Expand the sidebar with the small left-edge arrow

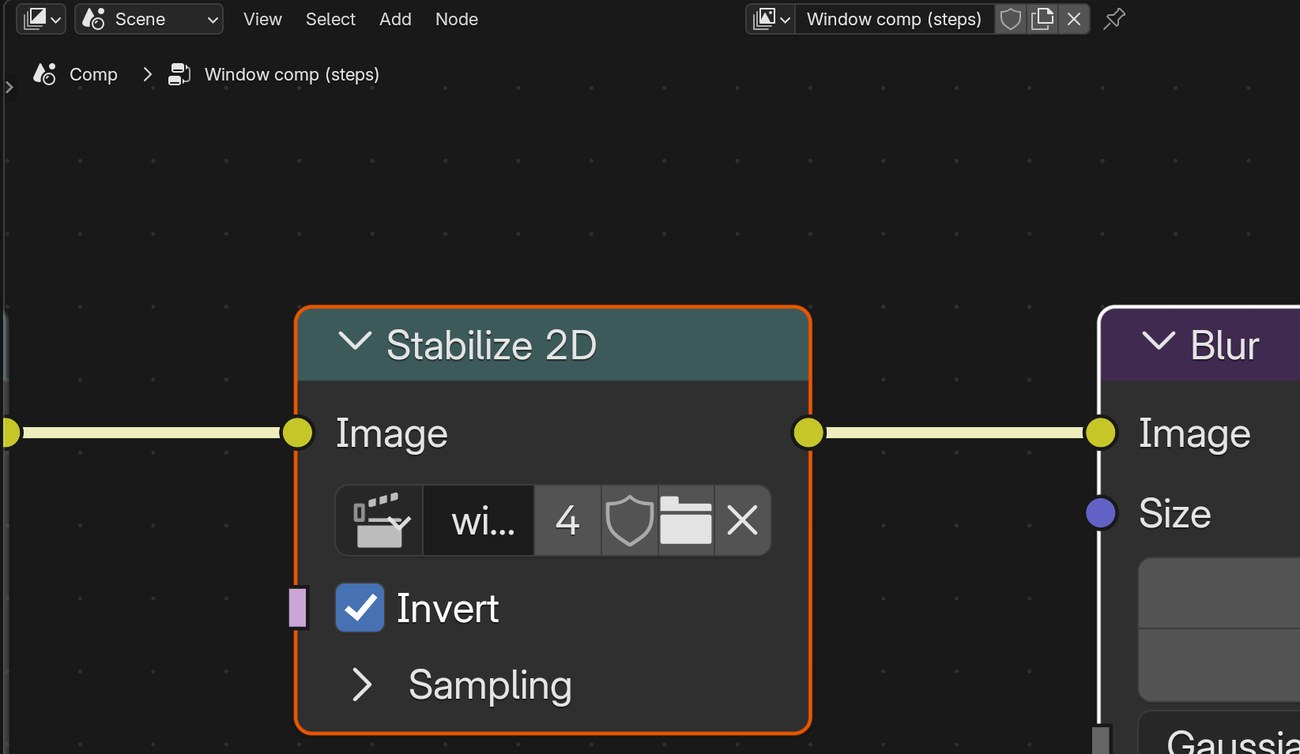[x=9, y=87]
